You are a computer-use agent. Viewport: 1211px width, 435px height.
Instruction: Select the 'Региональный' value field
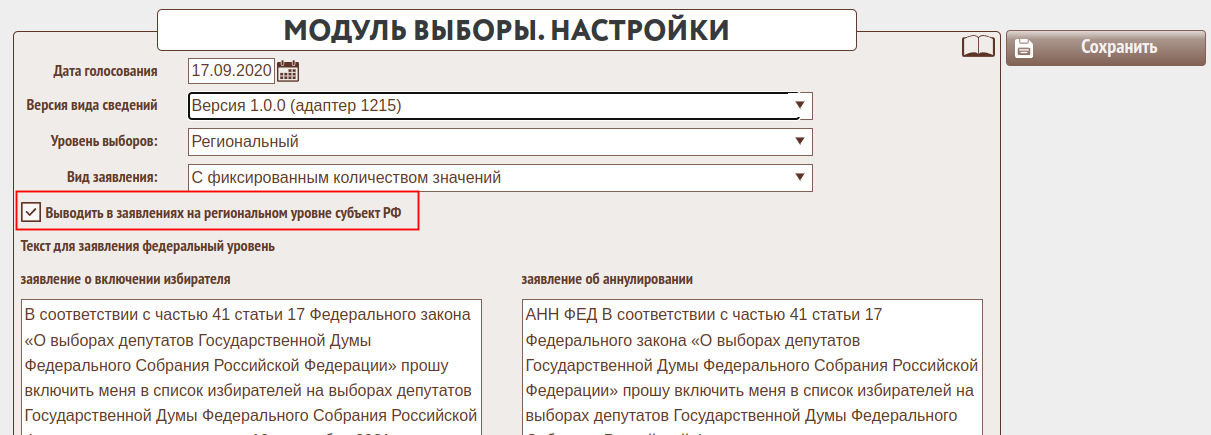(490, 142)
